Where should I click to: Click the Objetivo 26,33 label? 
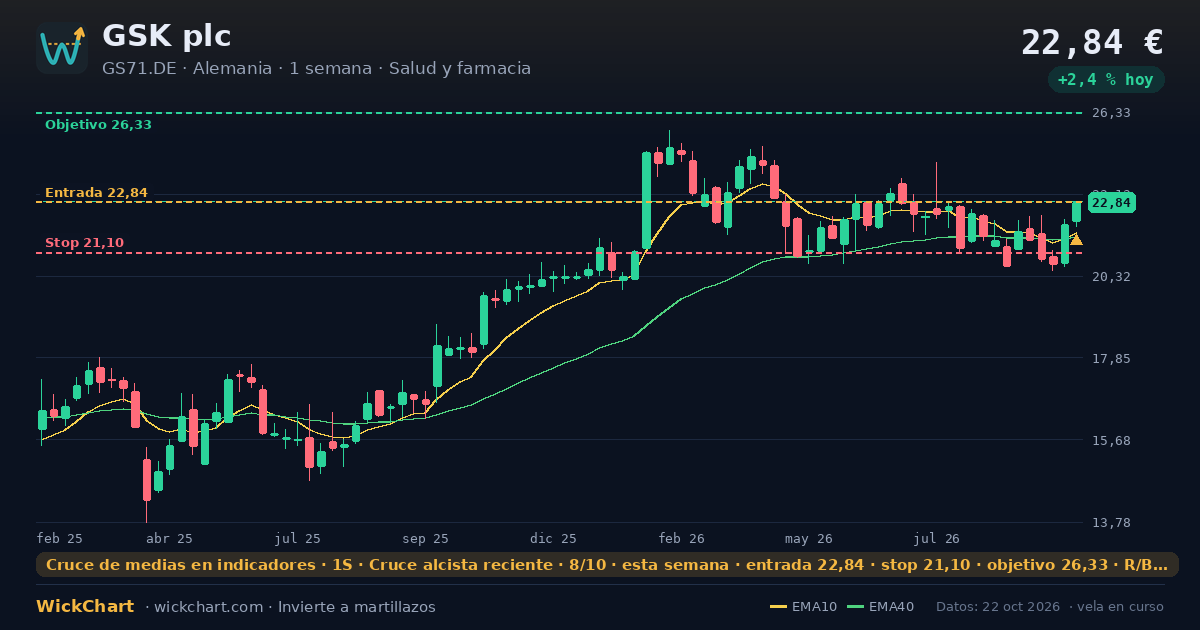pos(98,125)
